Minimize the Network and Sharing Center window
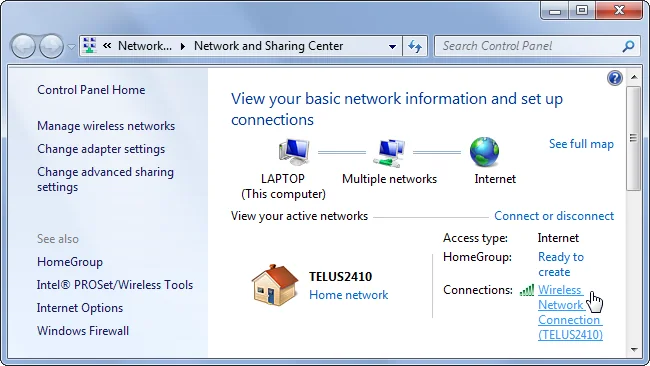Viewport: 650px width, 366px height. pos(555,11)
